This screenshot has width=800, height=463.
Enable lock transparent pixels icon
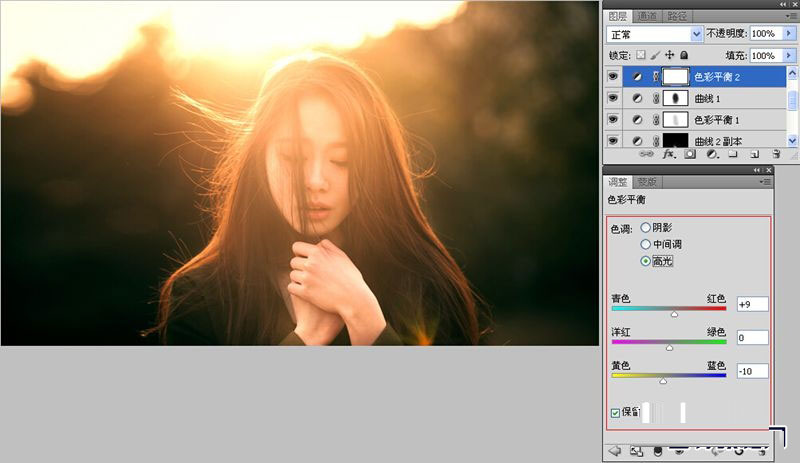point(640,55)
